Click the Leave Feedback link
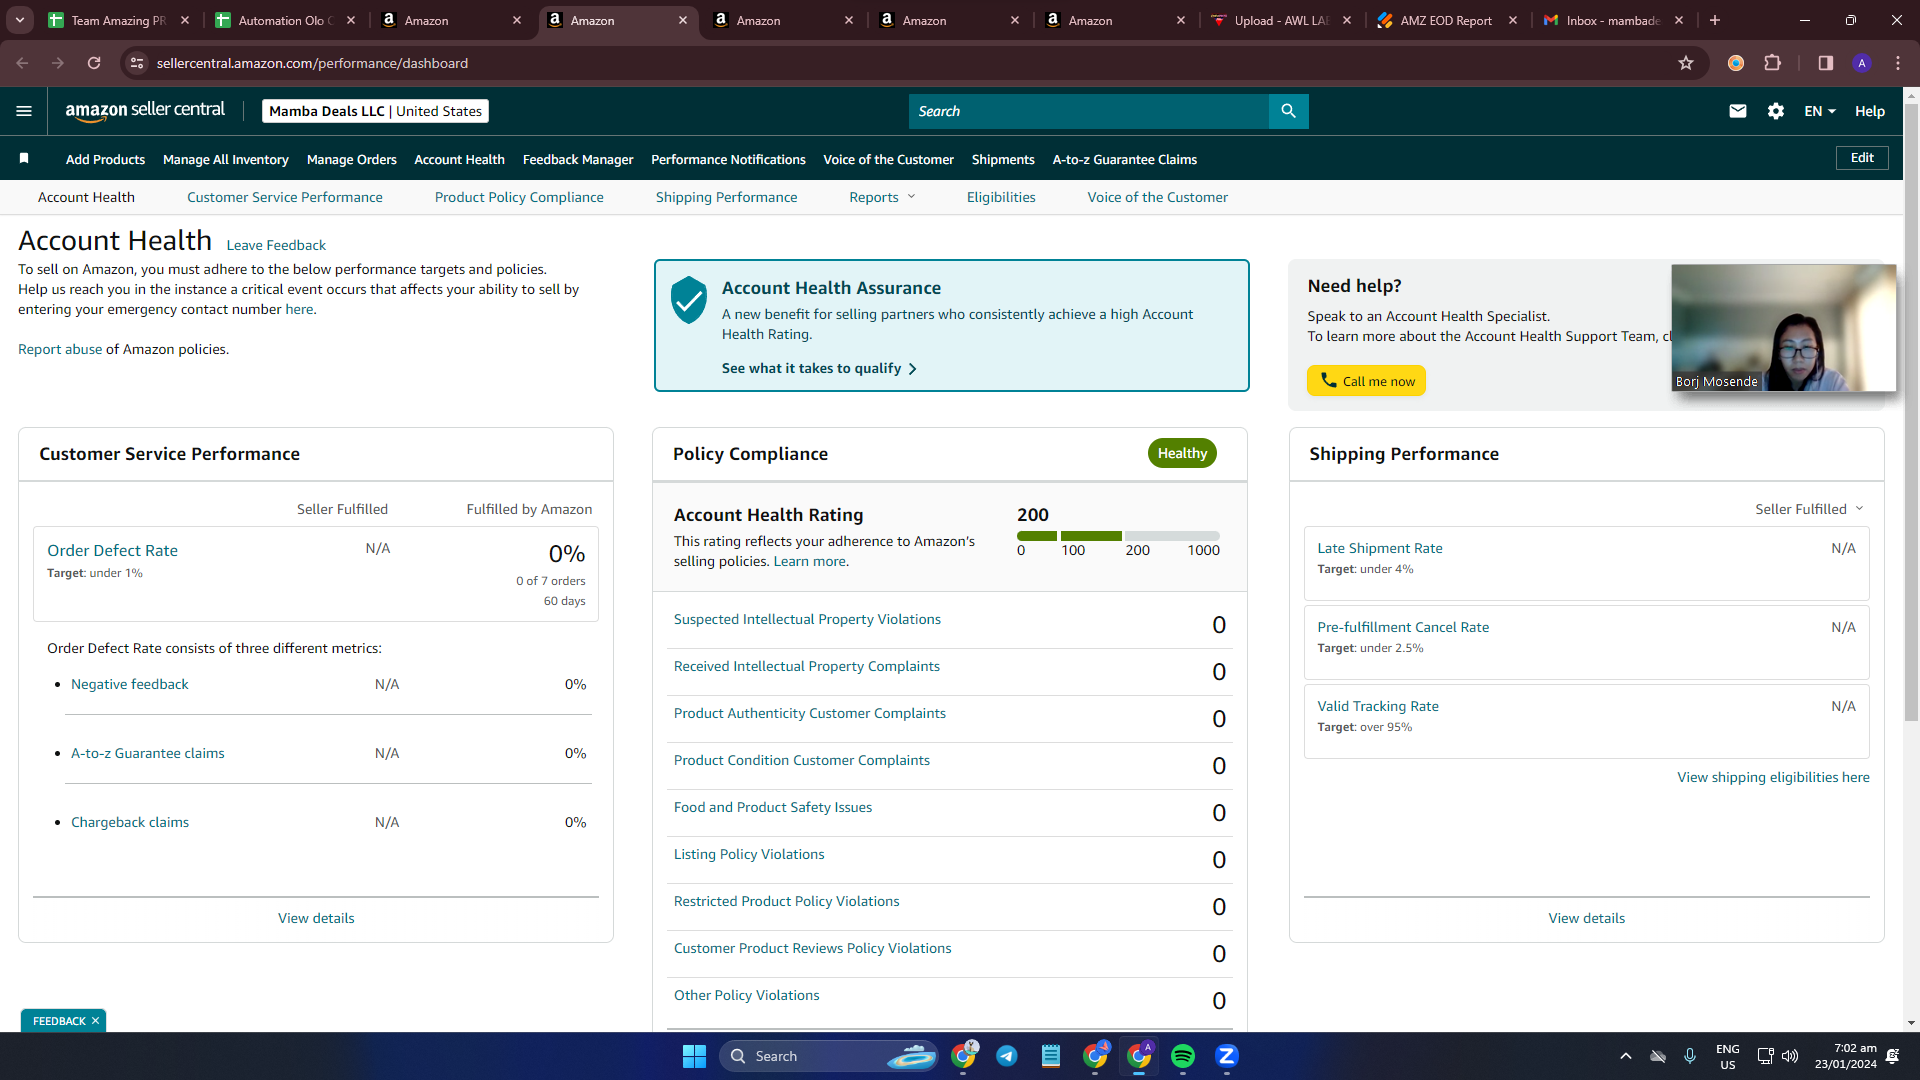 tap(276, 245)
